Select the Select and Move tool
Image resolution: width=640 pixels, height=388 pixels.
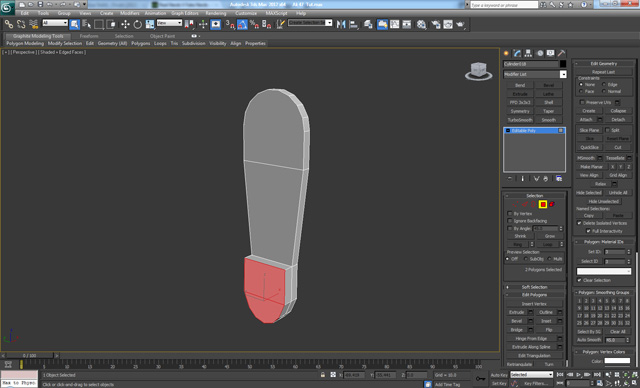click(125, 24)
